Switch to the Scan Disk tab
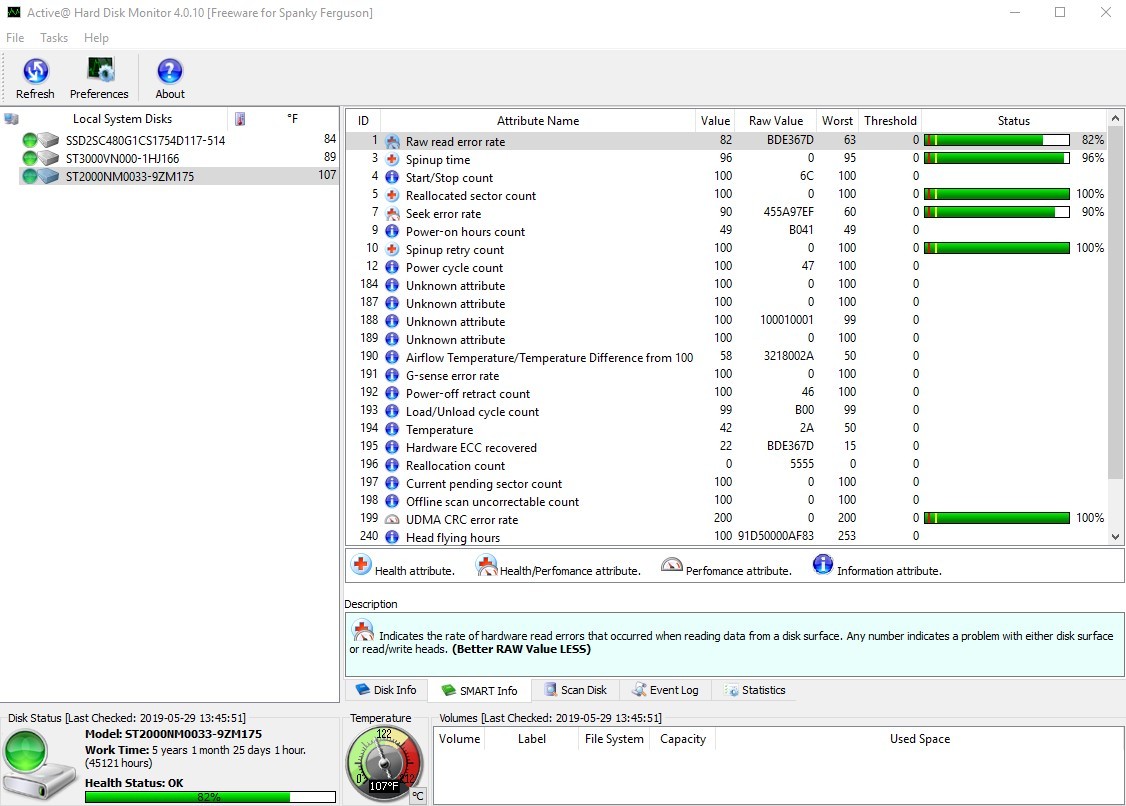 (575, 690)
